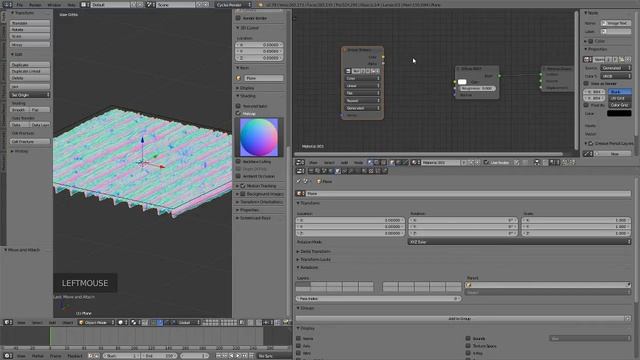
Task: Toggle the View as Render checkbox
Action: 587,83
